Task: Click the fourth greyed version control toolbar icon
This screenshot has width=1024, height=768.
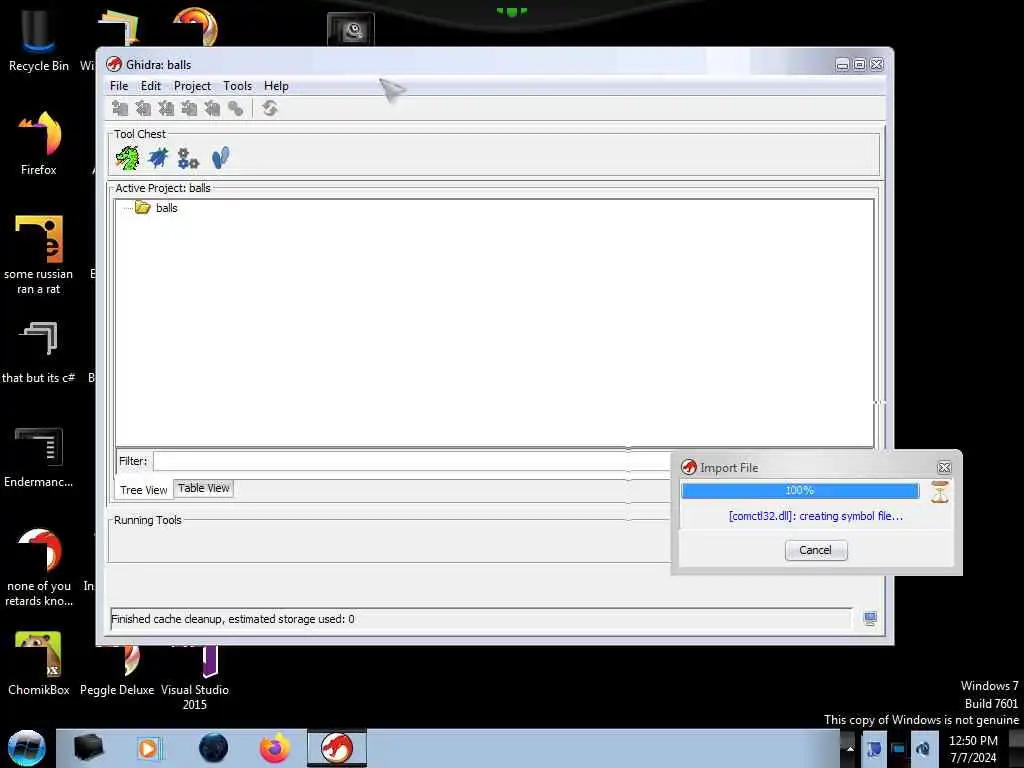Action: coord(189,108)
